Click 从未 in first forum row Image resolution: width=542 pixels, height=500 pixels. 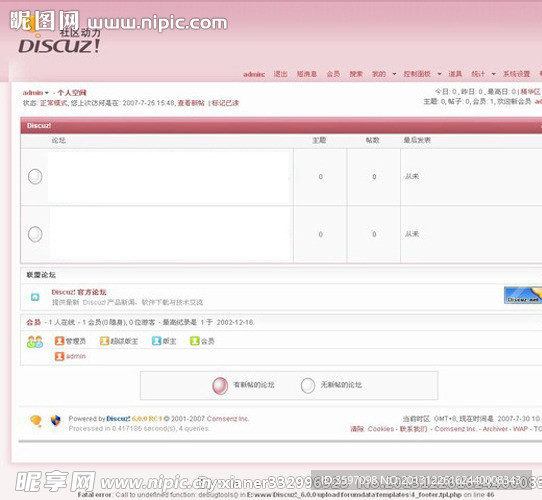click(x=412, y=177)
